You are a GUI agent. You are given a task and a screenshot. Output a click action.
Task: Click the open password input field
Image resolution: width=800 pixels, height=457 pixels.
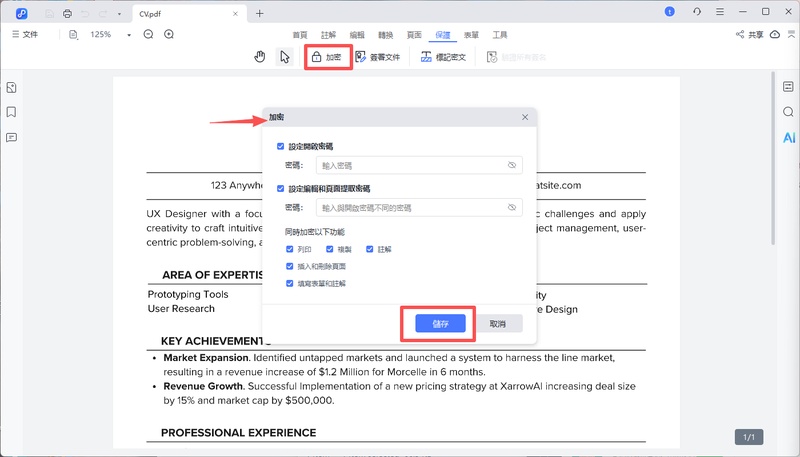[410, 165]
